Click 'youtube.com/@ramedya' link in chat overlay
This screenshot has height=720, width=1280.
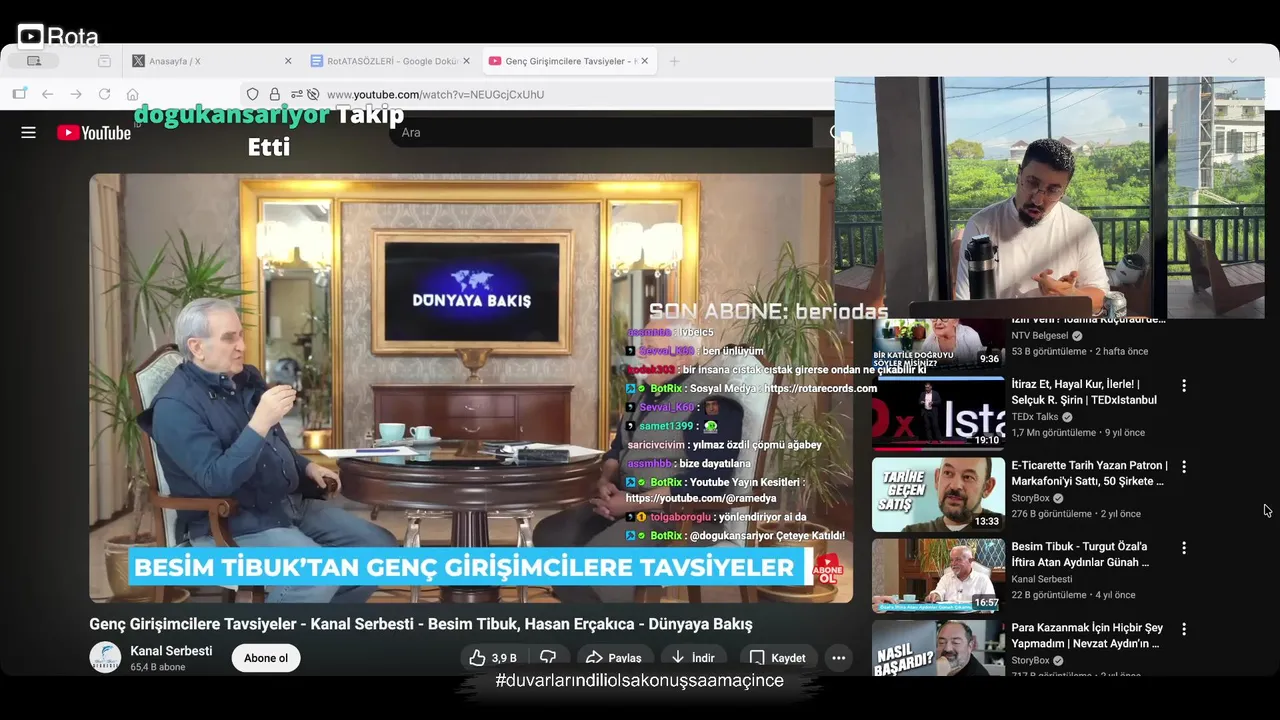point(701,498)
